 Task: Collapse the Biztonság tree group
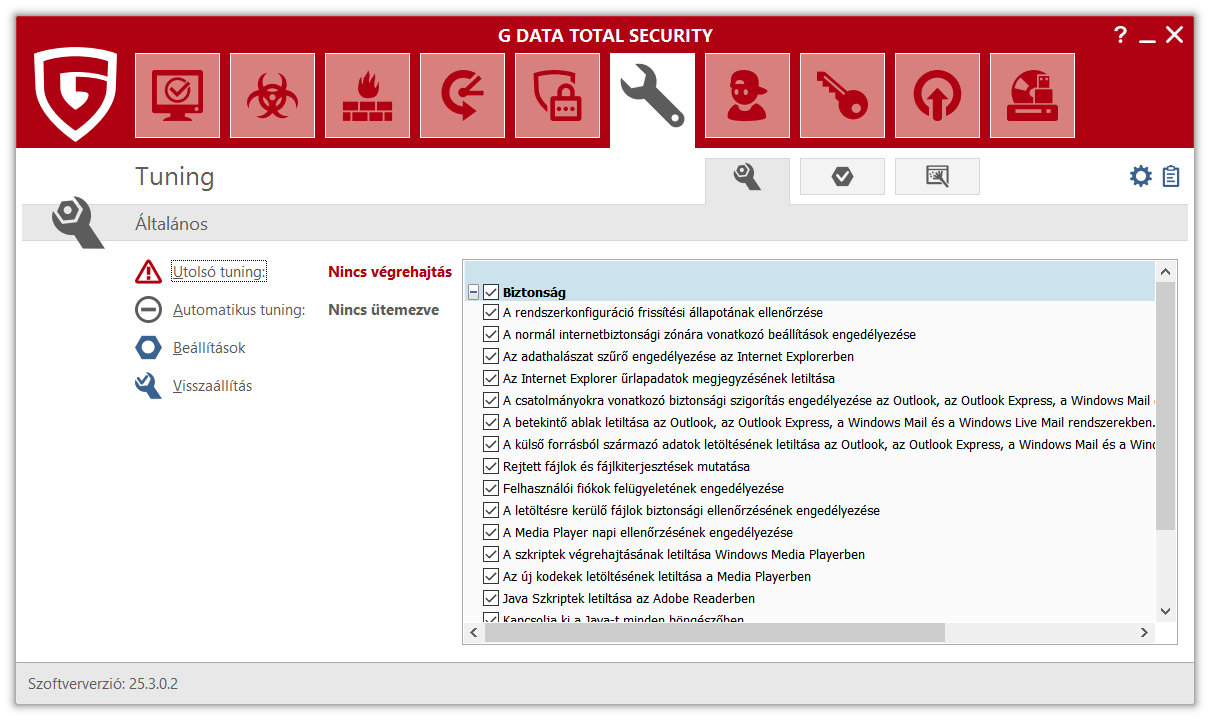coord(473,293)
